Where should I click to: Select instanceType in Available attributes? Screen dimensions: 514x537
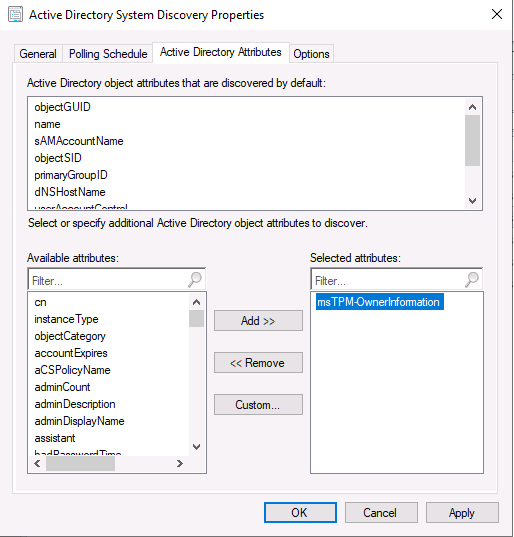[x=66, y=319]
